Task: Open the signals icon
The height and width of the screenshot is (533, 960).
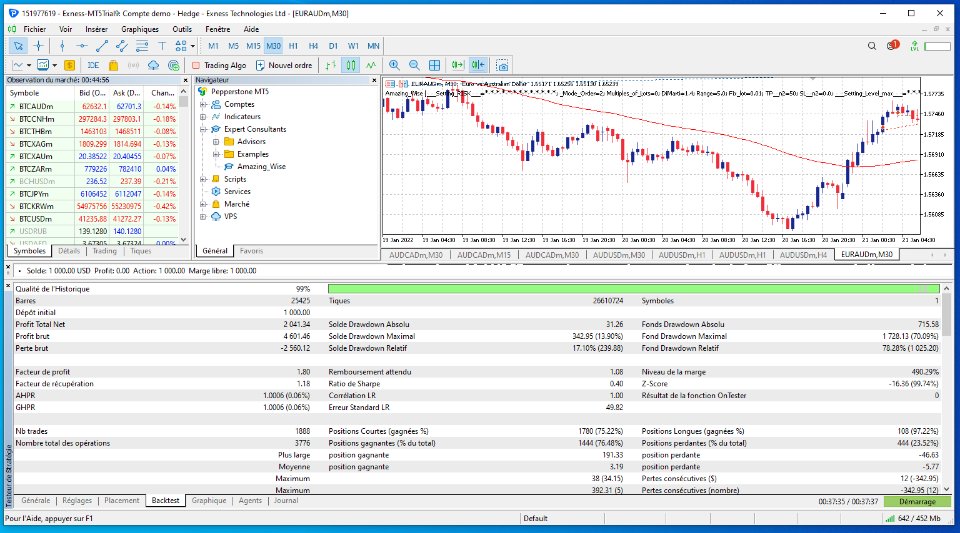Action: (133, 65)
